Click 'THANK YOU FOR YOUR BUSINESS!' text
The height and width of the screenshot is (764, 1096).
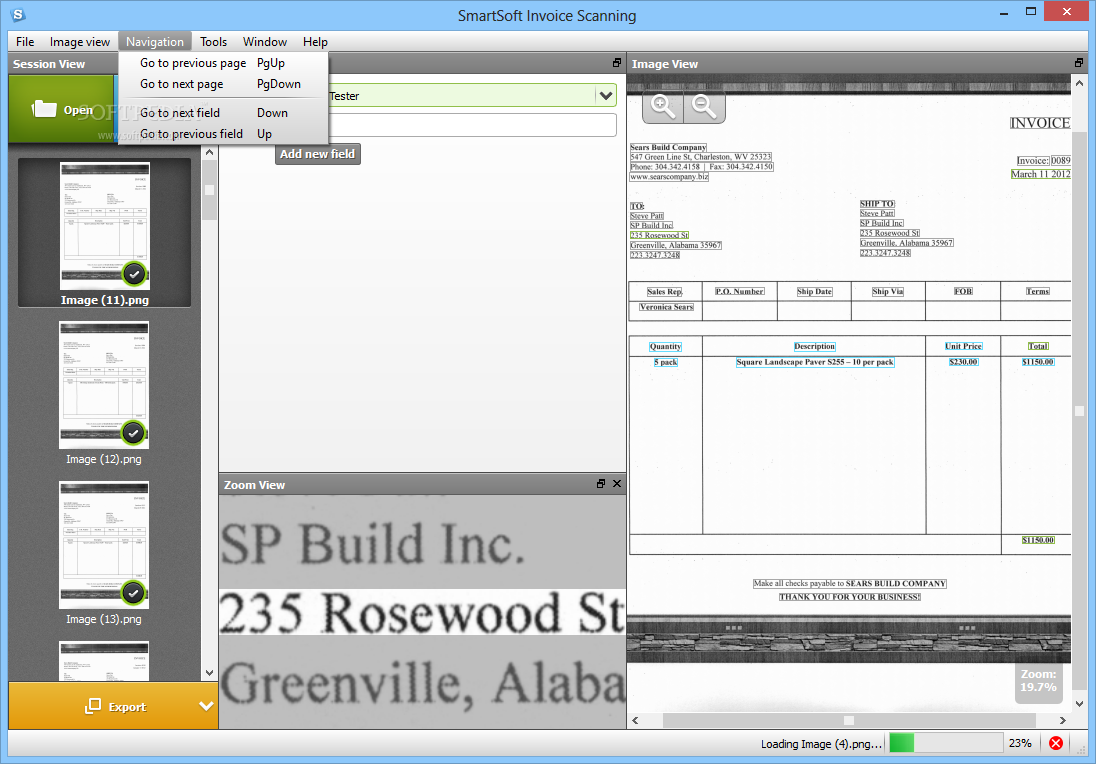click(849, 597)
